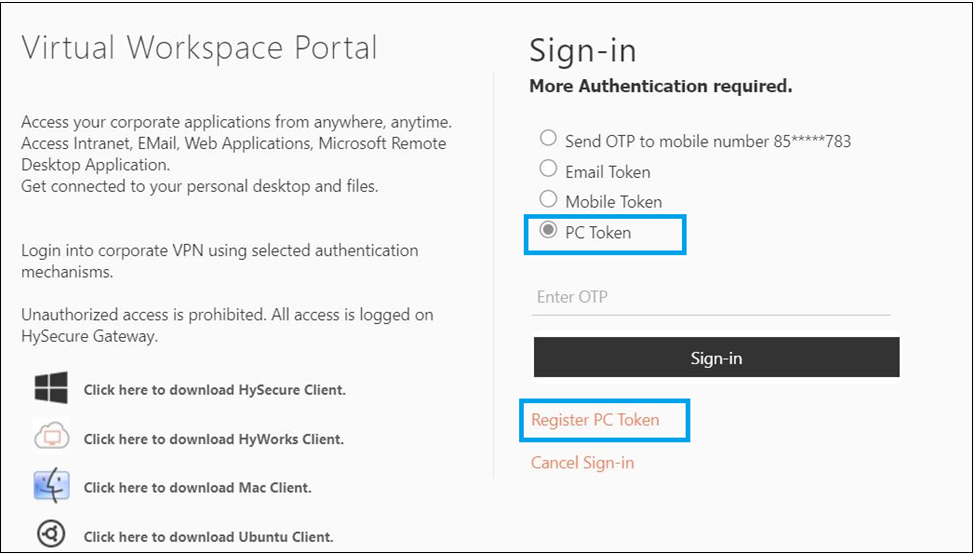This screenshot has width=975, height=554.
Task: Open the Register PC Token link
Action: click(595, 420)
